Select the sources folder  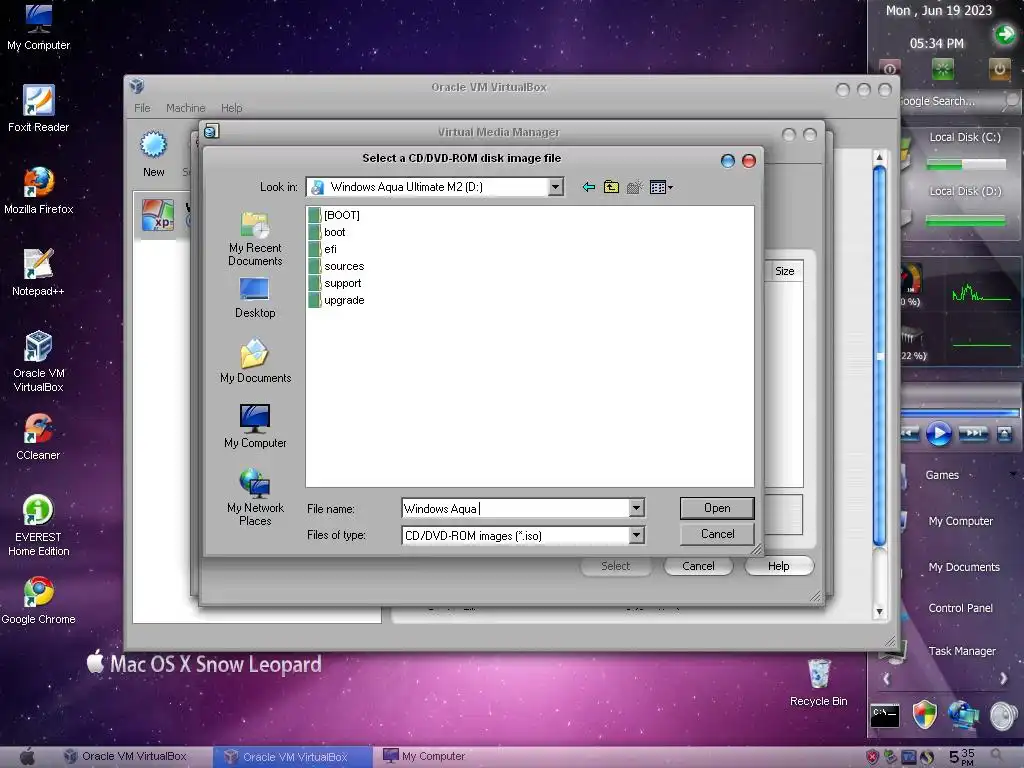point(336,266)
